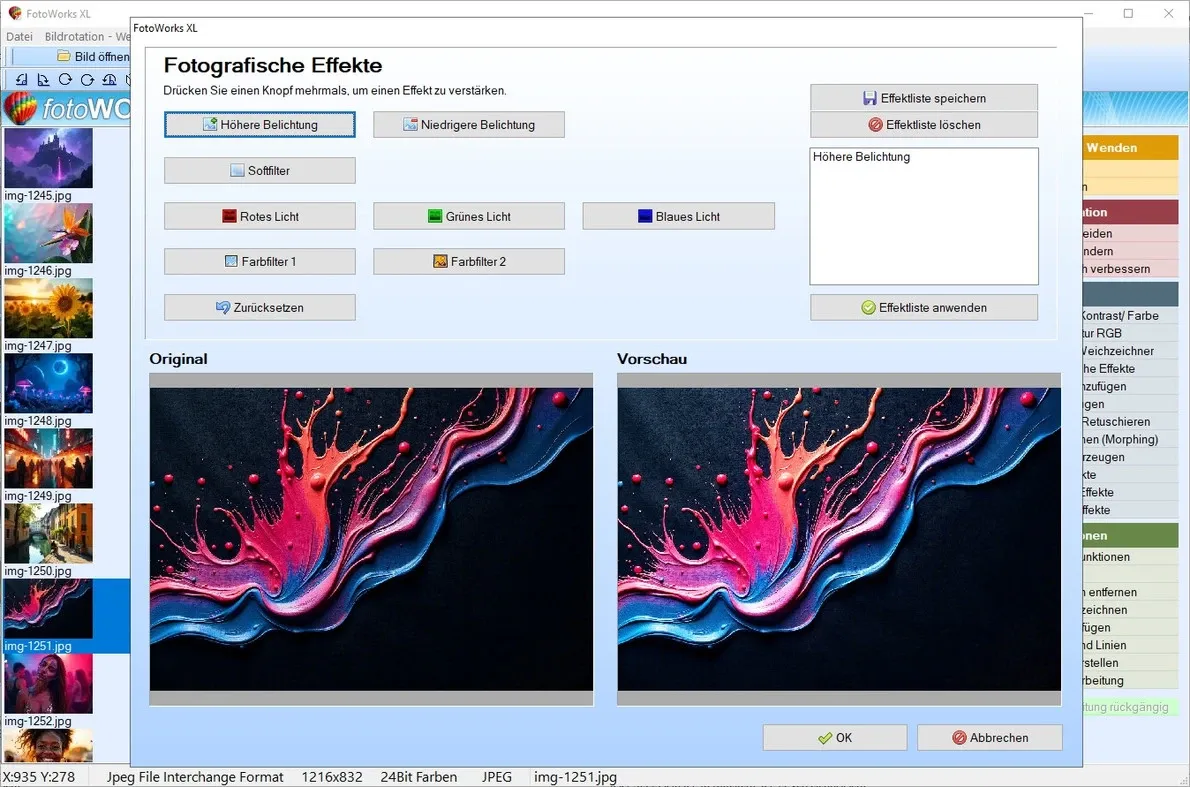The width and height of the screenshot is (1190, 787).
Task: Apply the list with Effektliste anwenden
Action: click(x=922, y=307)
